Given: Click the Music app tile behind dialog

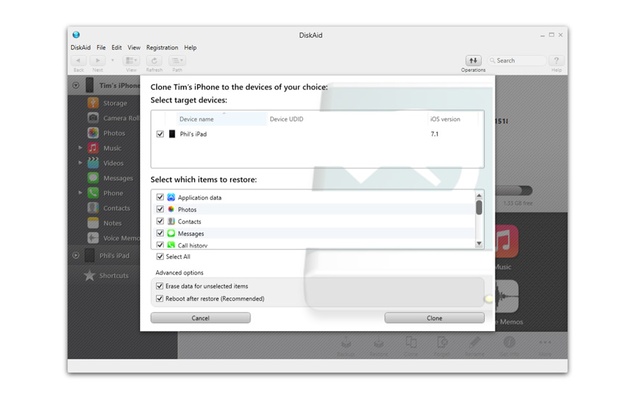Looking at the screenshot, I should click(x=506, y=241).
